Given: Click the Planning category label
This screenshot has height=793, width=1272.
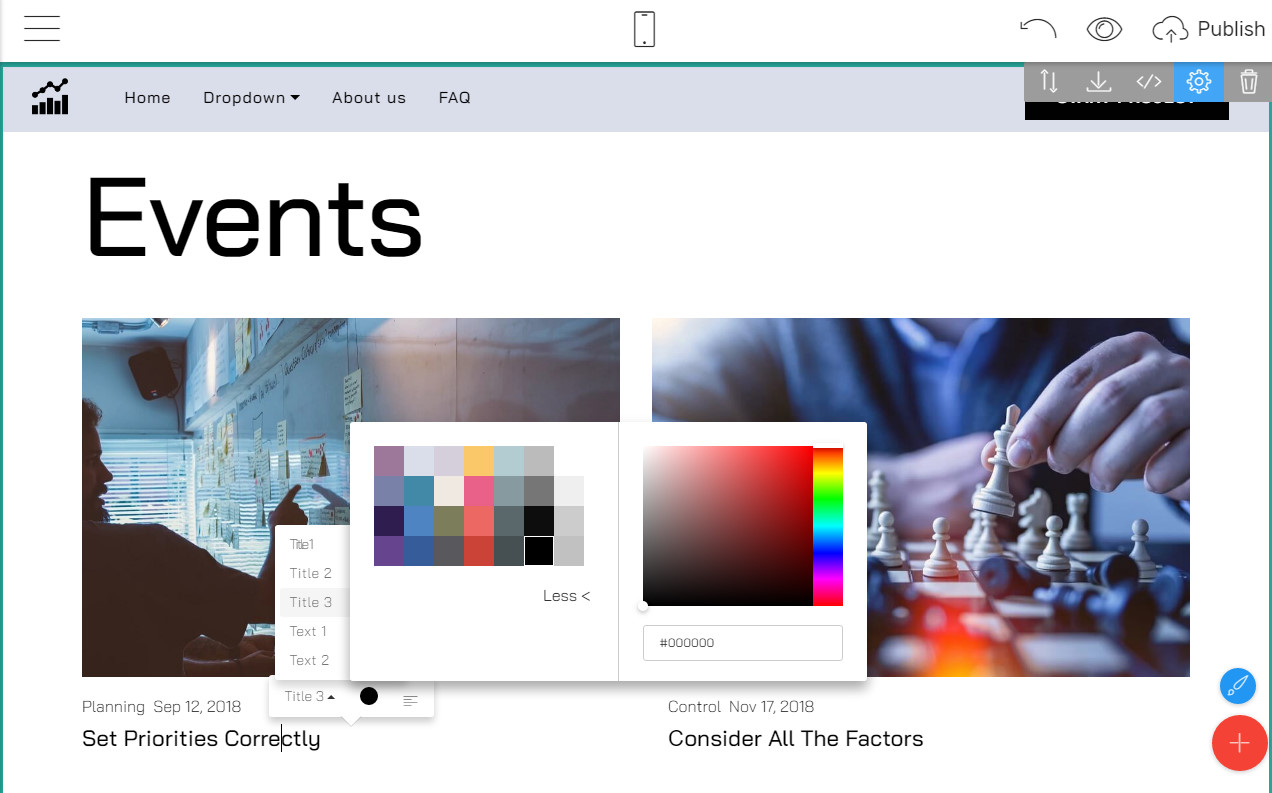Looking at the screenshot, I should tap(113, 707).
